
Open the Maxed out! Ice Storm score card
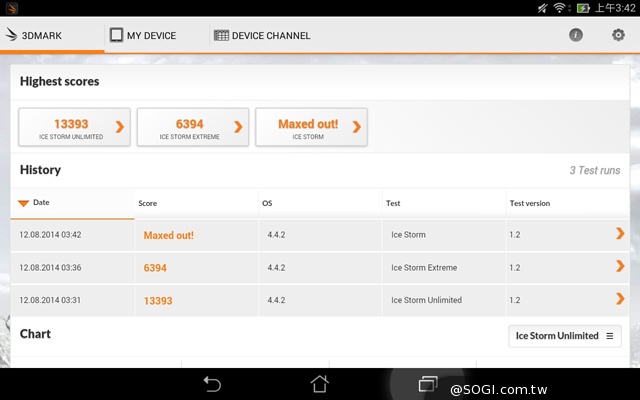pos(311,127)
